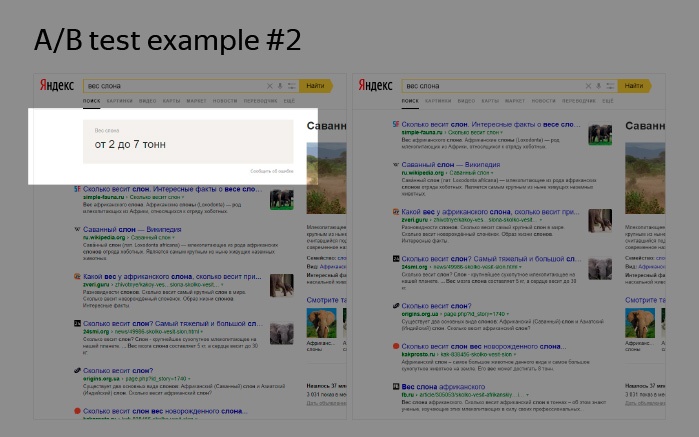This screenshot has height=437, width=699.
Task: Select Поиск tab in right screenshot
Action: pos(410,101)
